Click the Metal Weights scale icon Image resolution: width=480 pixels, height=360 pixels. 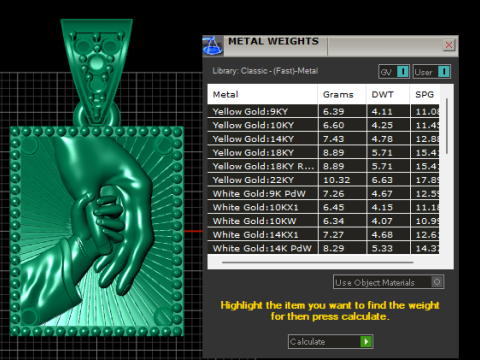click(213, 46)
